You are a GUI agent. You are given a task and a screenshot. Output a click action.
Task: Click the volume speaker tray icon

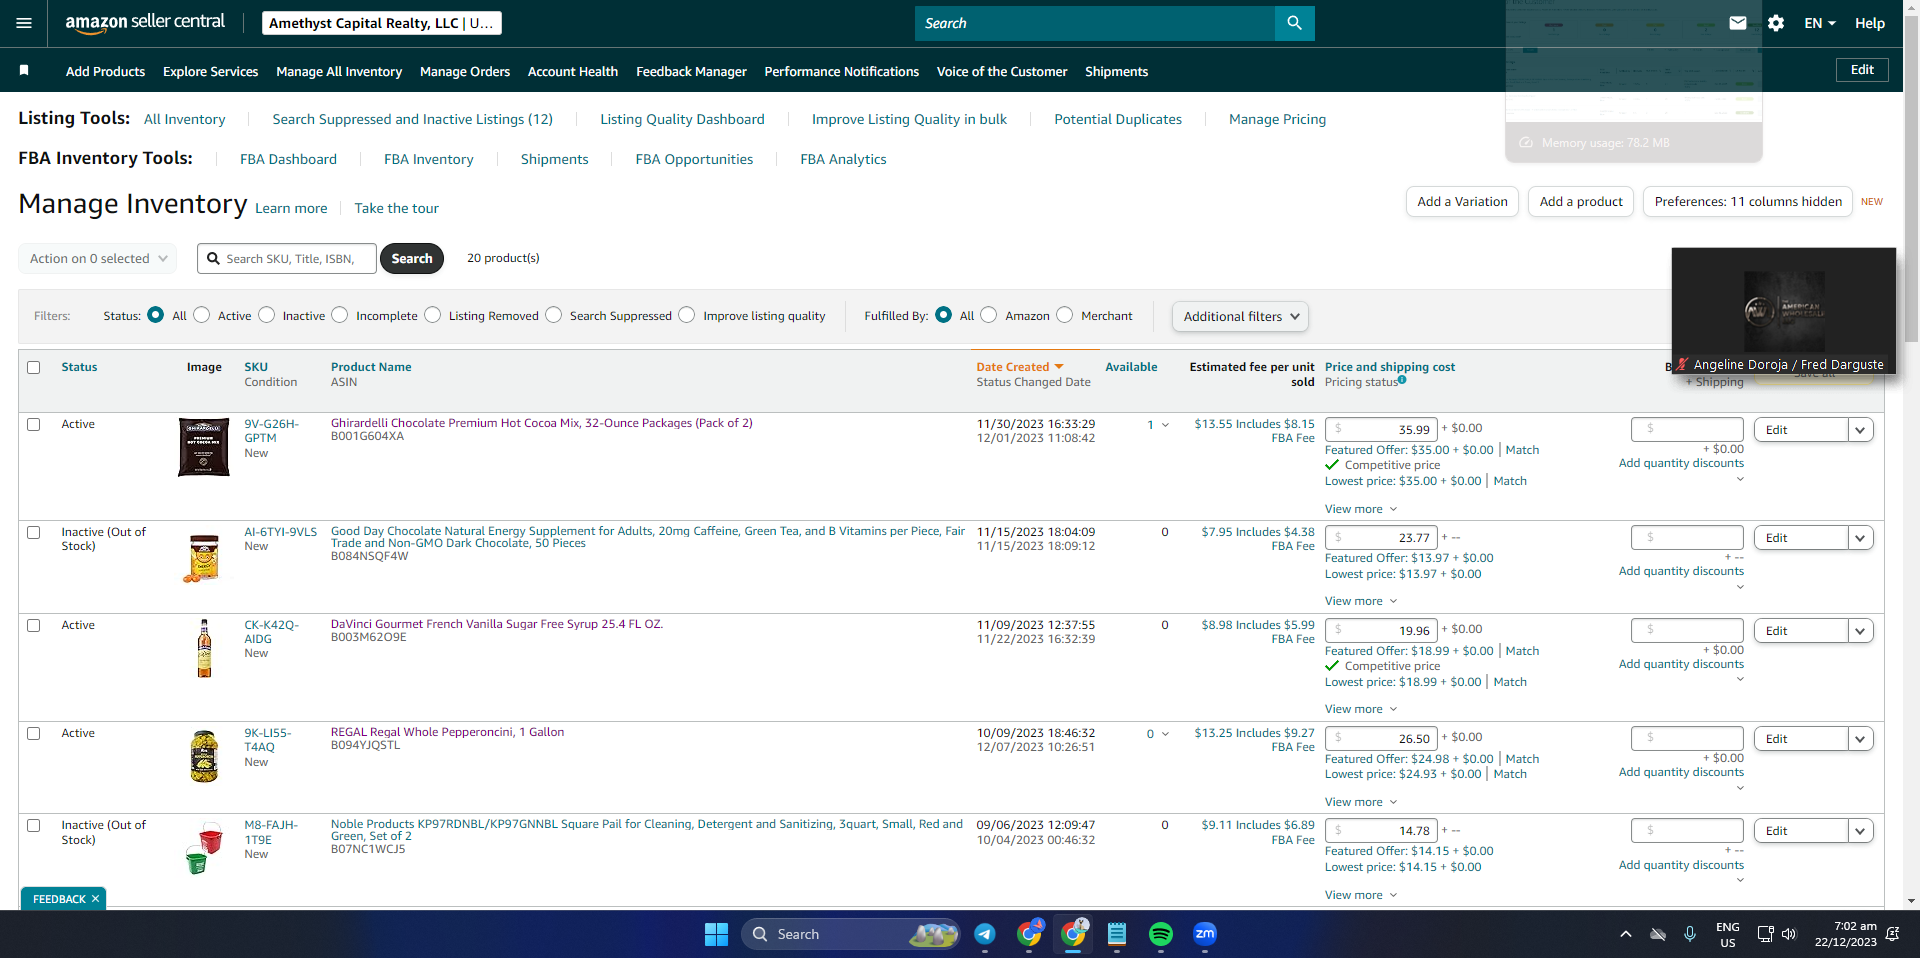tap(1789, 934)
